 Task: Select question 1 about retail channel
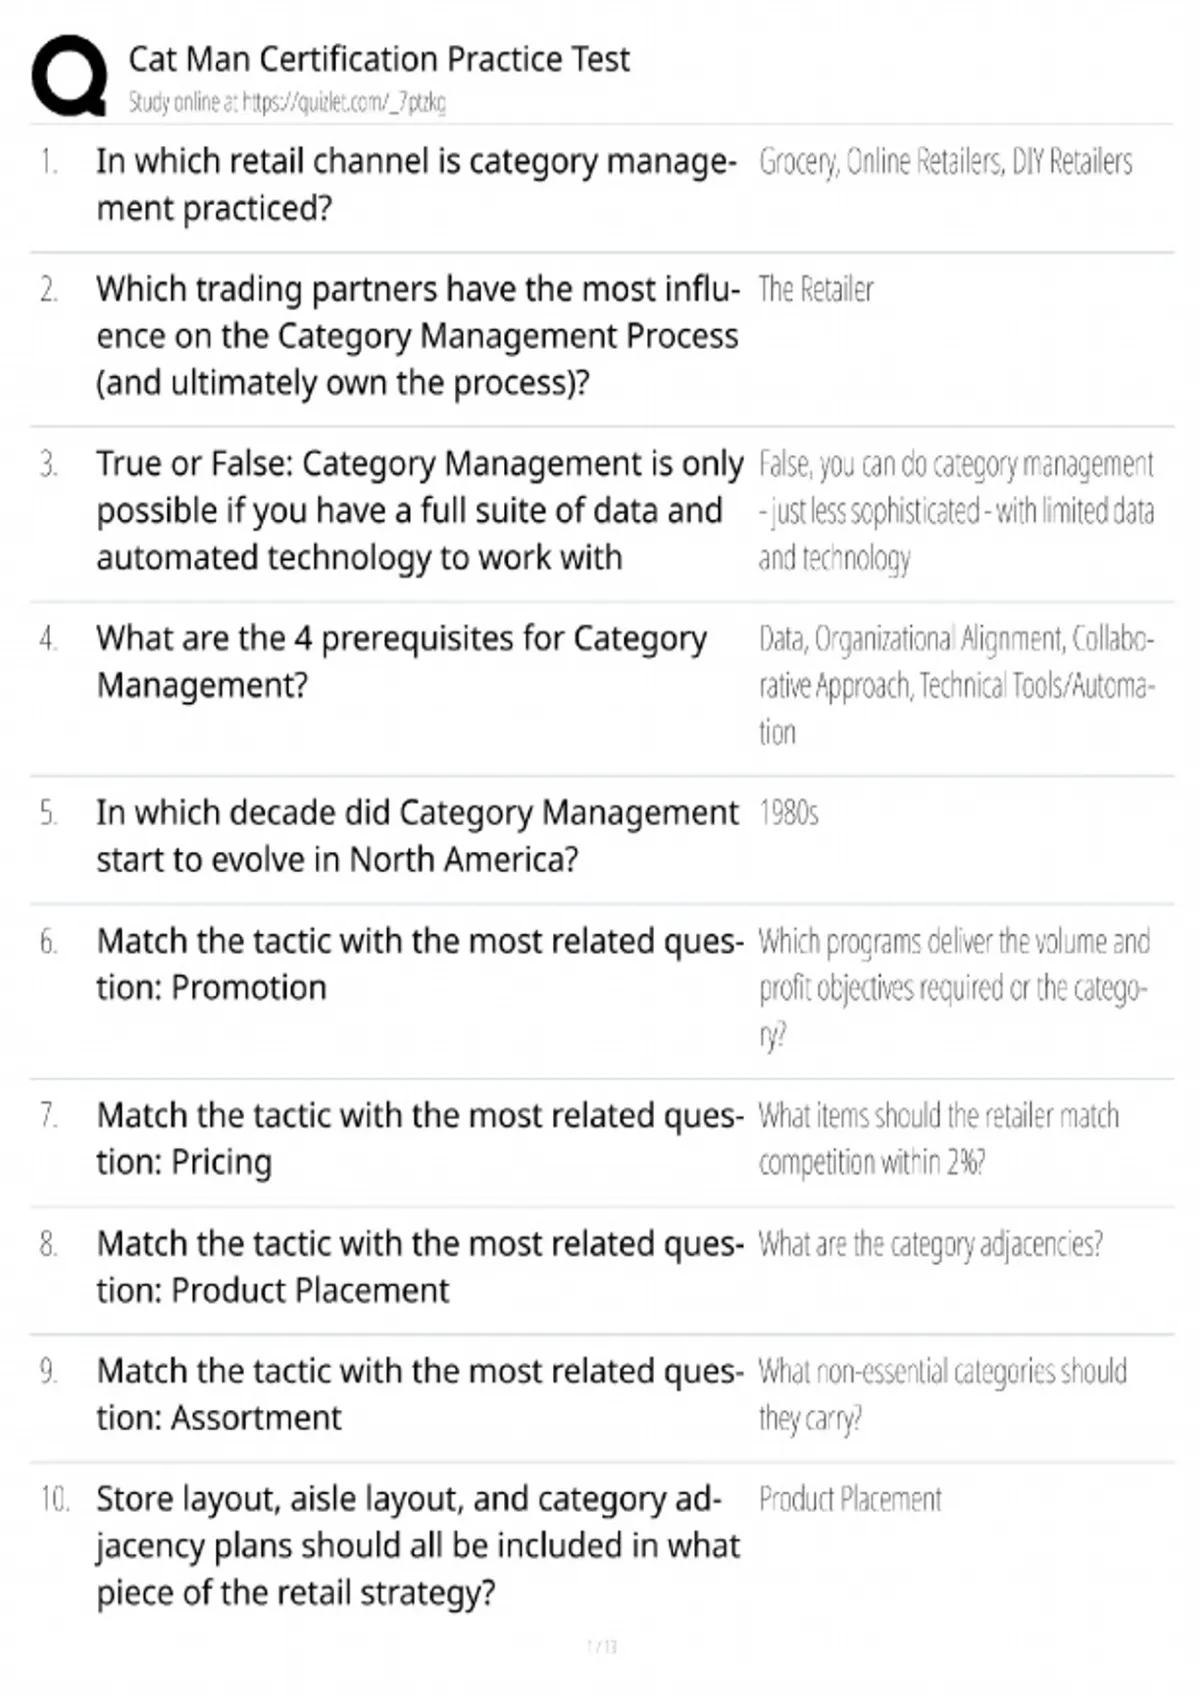[415, 185]
